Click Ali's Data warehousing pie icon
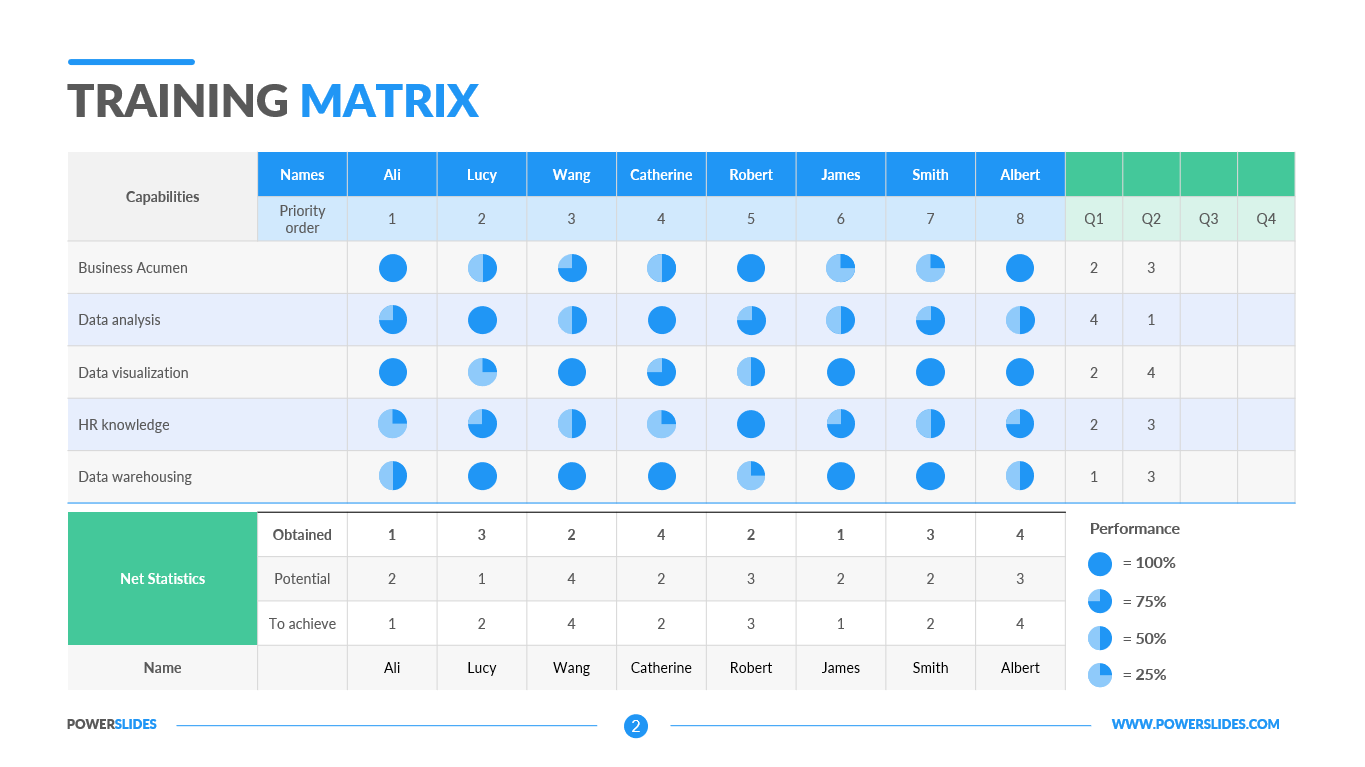This screenshot has height=767, width=1365. pos(392,476)
